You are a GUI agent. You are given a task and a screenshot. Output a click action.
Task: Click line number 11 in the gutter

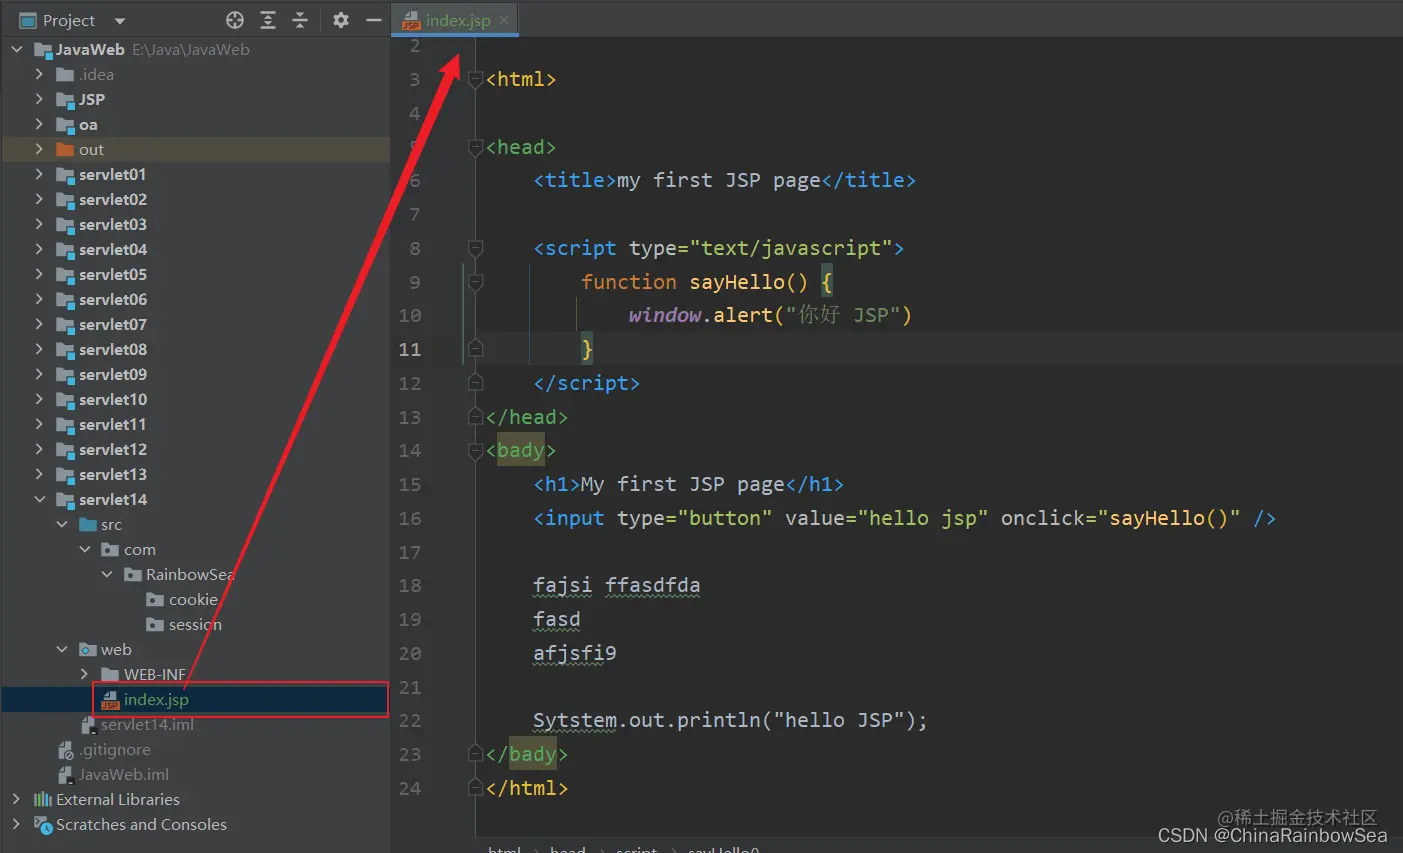(410, 349)
